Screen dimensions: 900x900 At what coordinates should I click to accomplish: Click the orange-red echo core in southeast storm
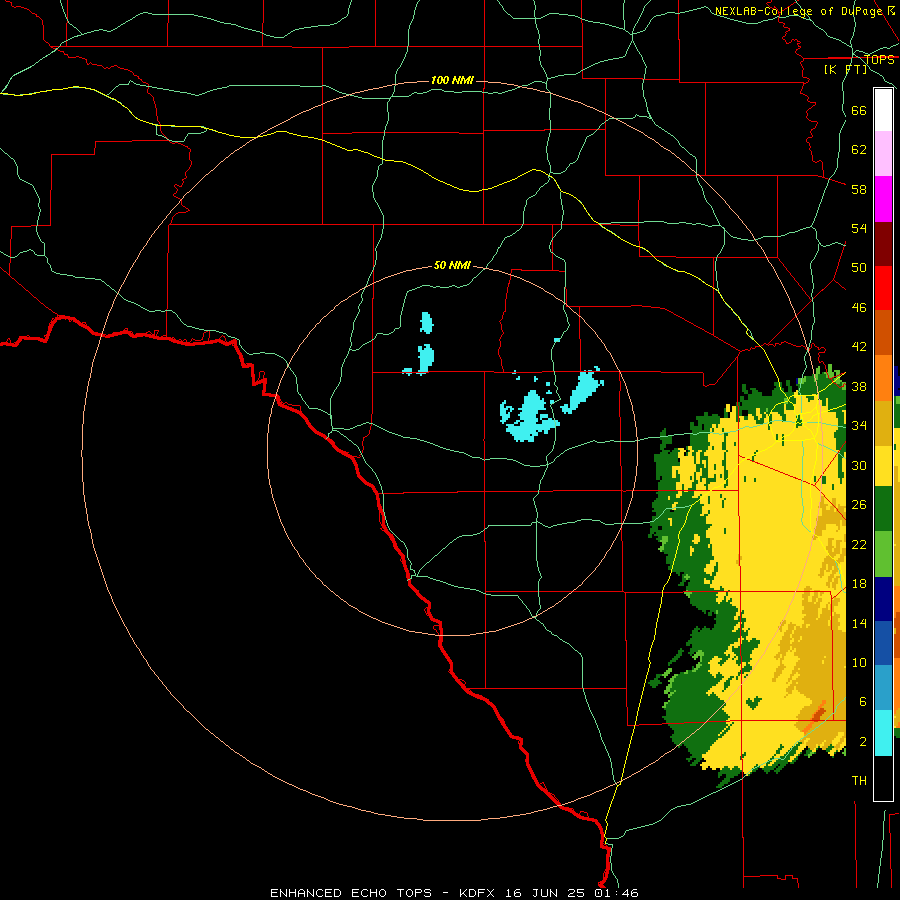pyautogui.click(x=817, y=714)
